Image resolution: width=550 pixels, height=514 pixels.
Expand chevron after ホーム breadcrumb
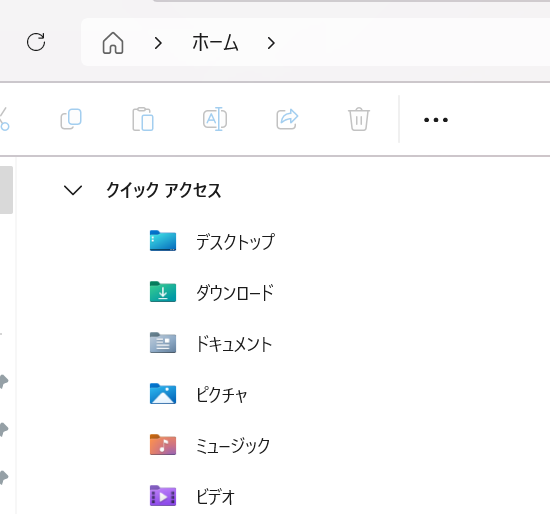pos(271,43)
